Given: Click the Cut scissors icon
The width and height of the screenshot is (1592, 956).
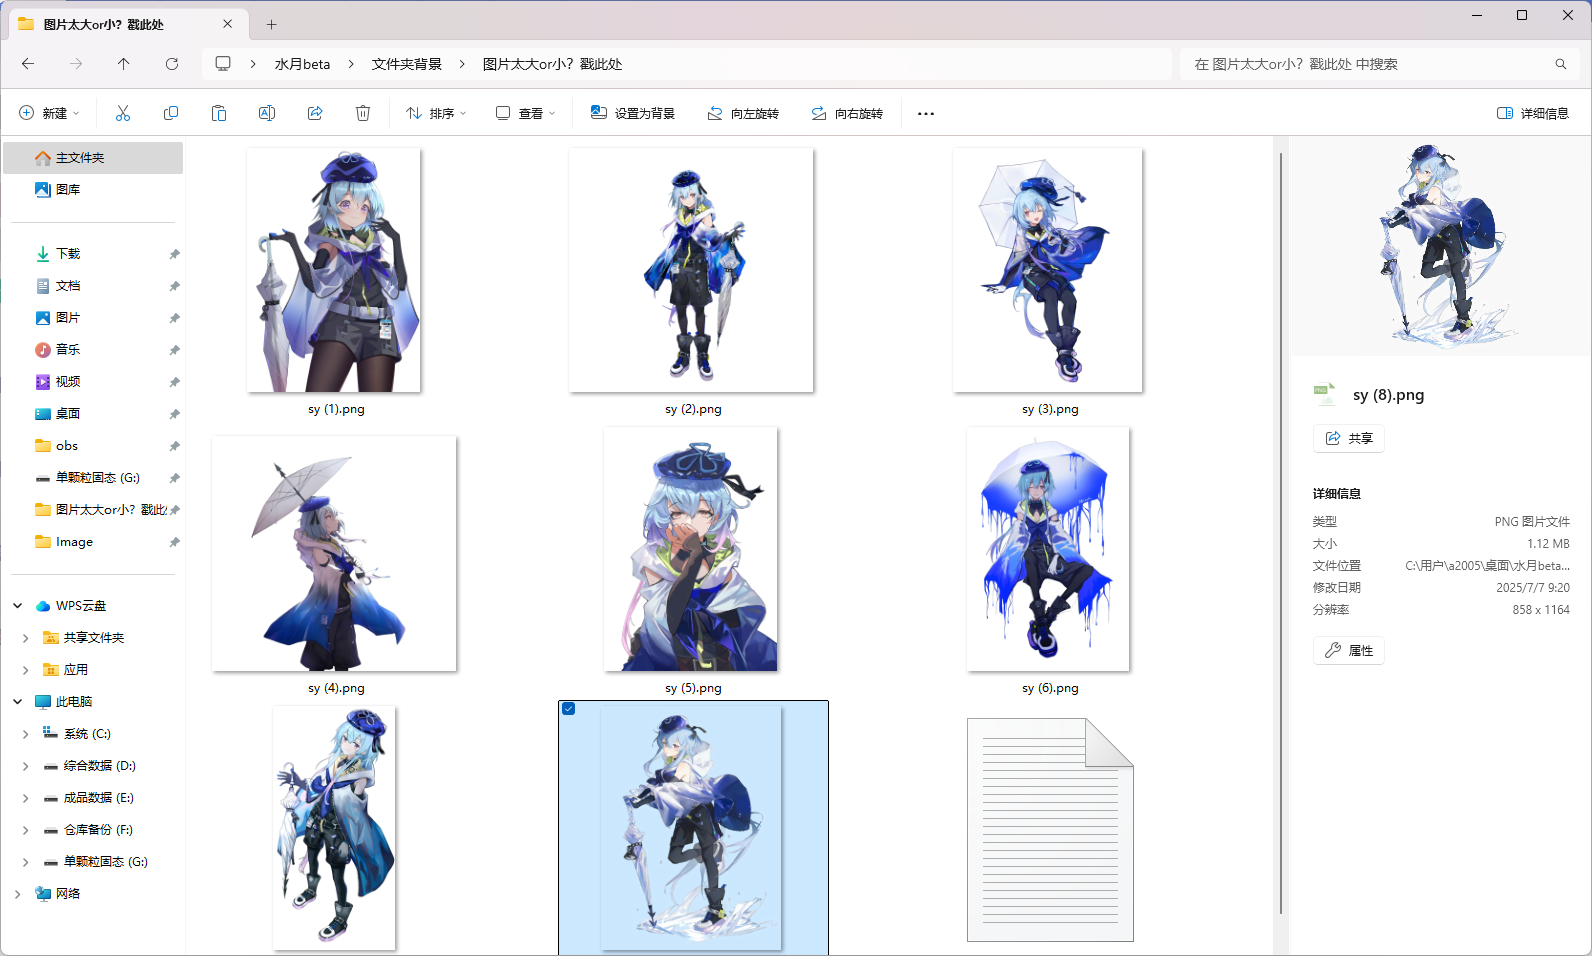Looking at the screenshot, I should pyautogui.click(x=123, y=113).
